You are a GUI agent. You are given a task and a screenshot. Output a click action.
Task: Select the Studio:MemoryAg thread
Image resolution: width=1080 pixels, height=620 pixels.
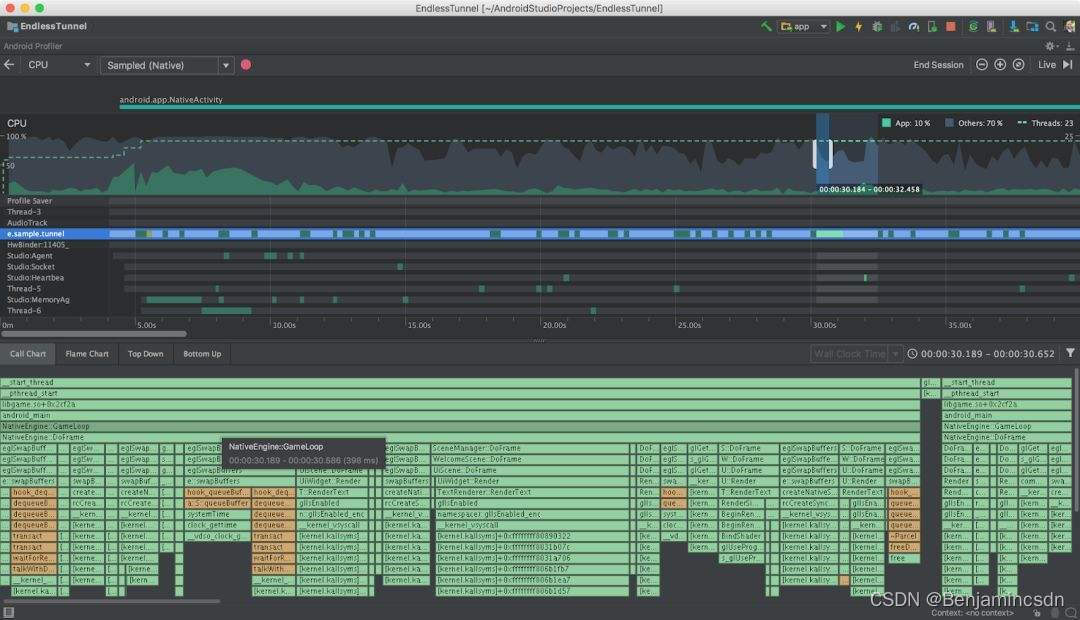click(x=540, y=300)
